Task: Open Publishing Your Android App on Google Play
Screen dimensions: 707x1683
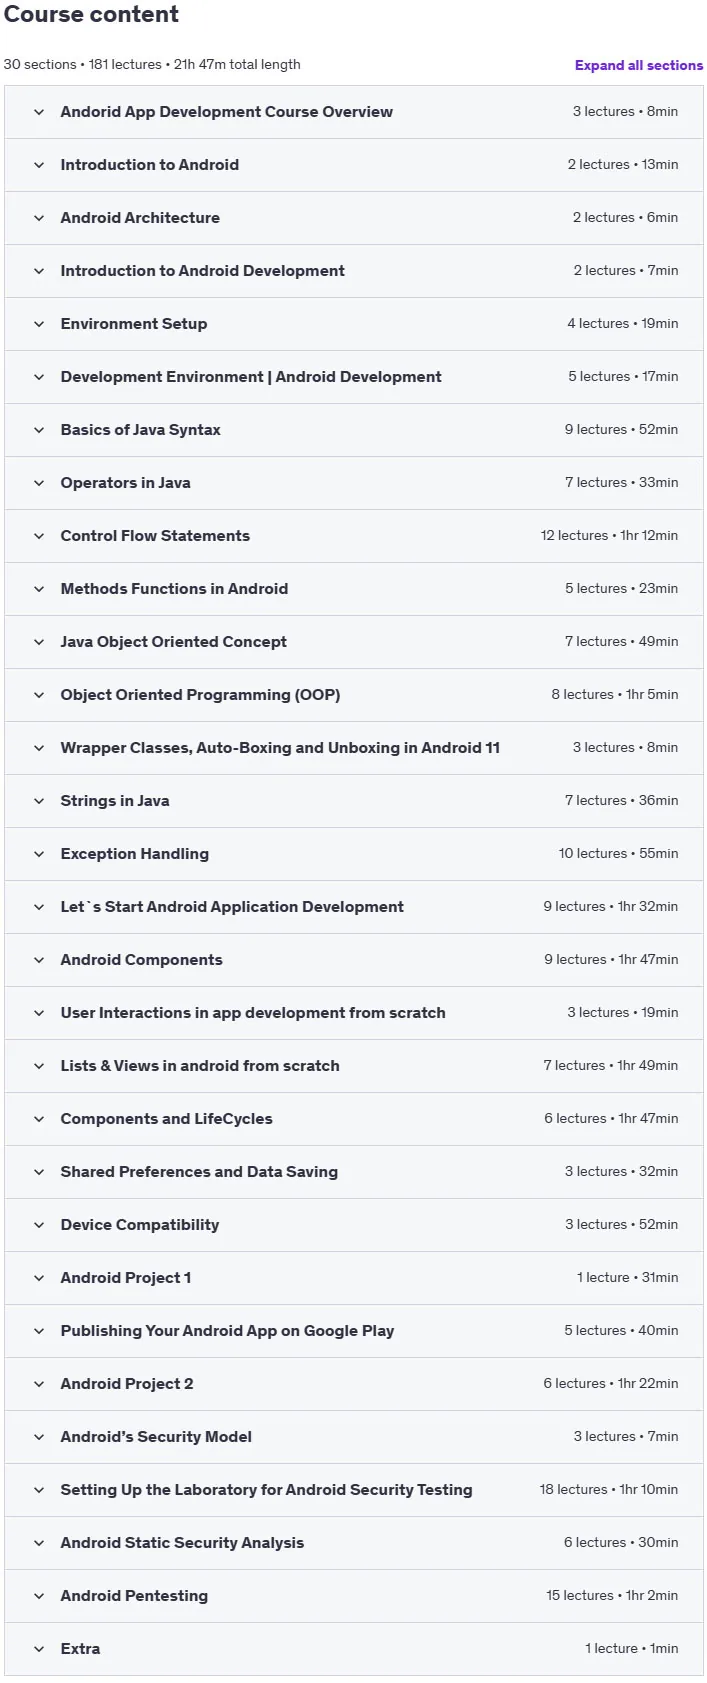Action: [x=354, y=1331]
